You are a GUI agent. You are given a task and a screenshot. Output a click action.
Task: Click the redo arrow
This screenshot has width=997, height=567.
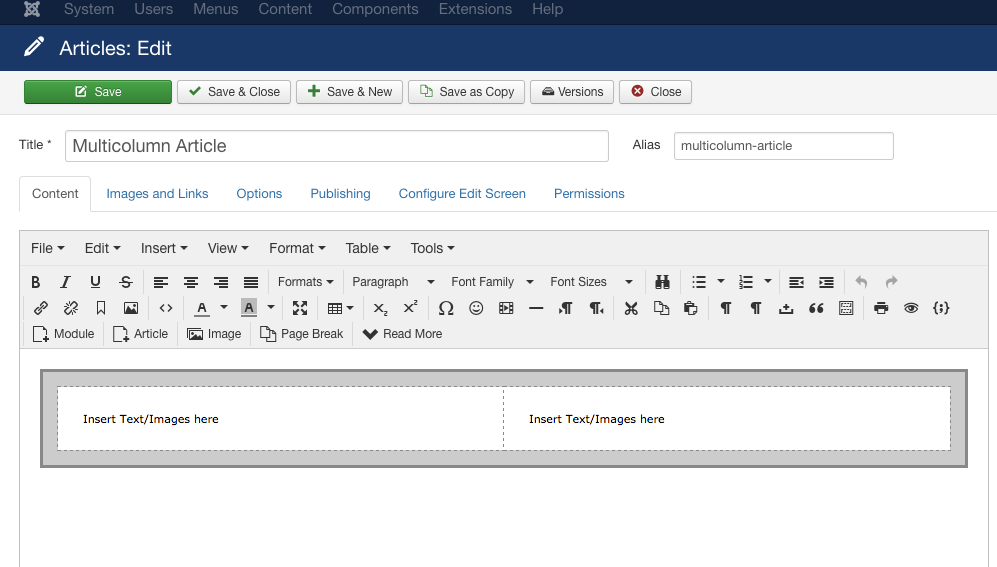891,282
